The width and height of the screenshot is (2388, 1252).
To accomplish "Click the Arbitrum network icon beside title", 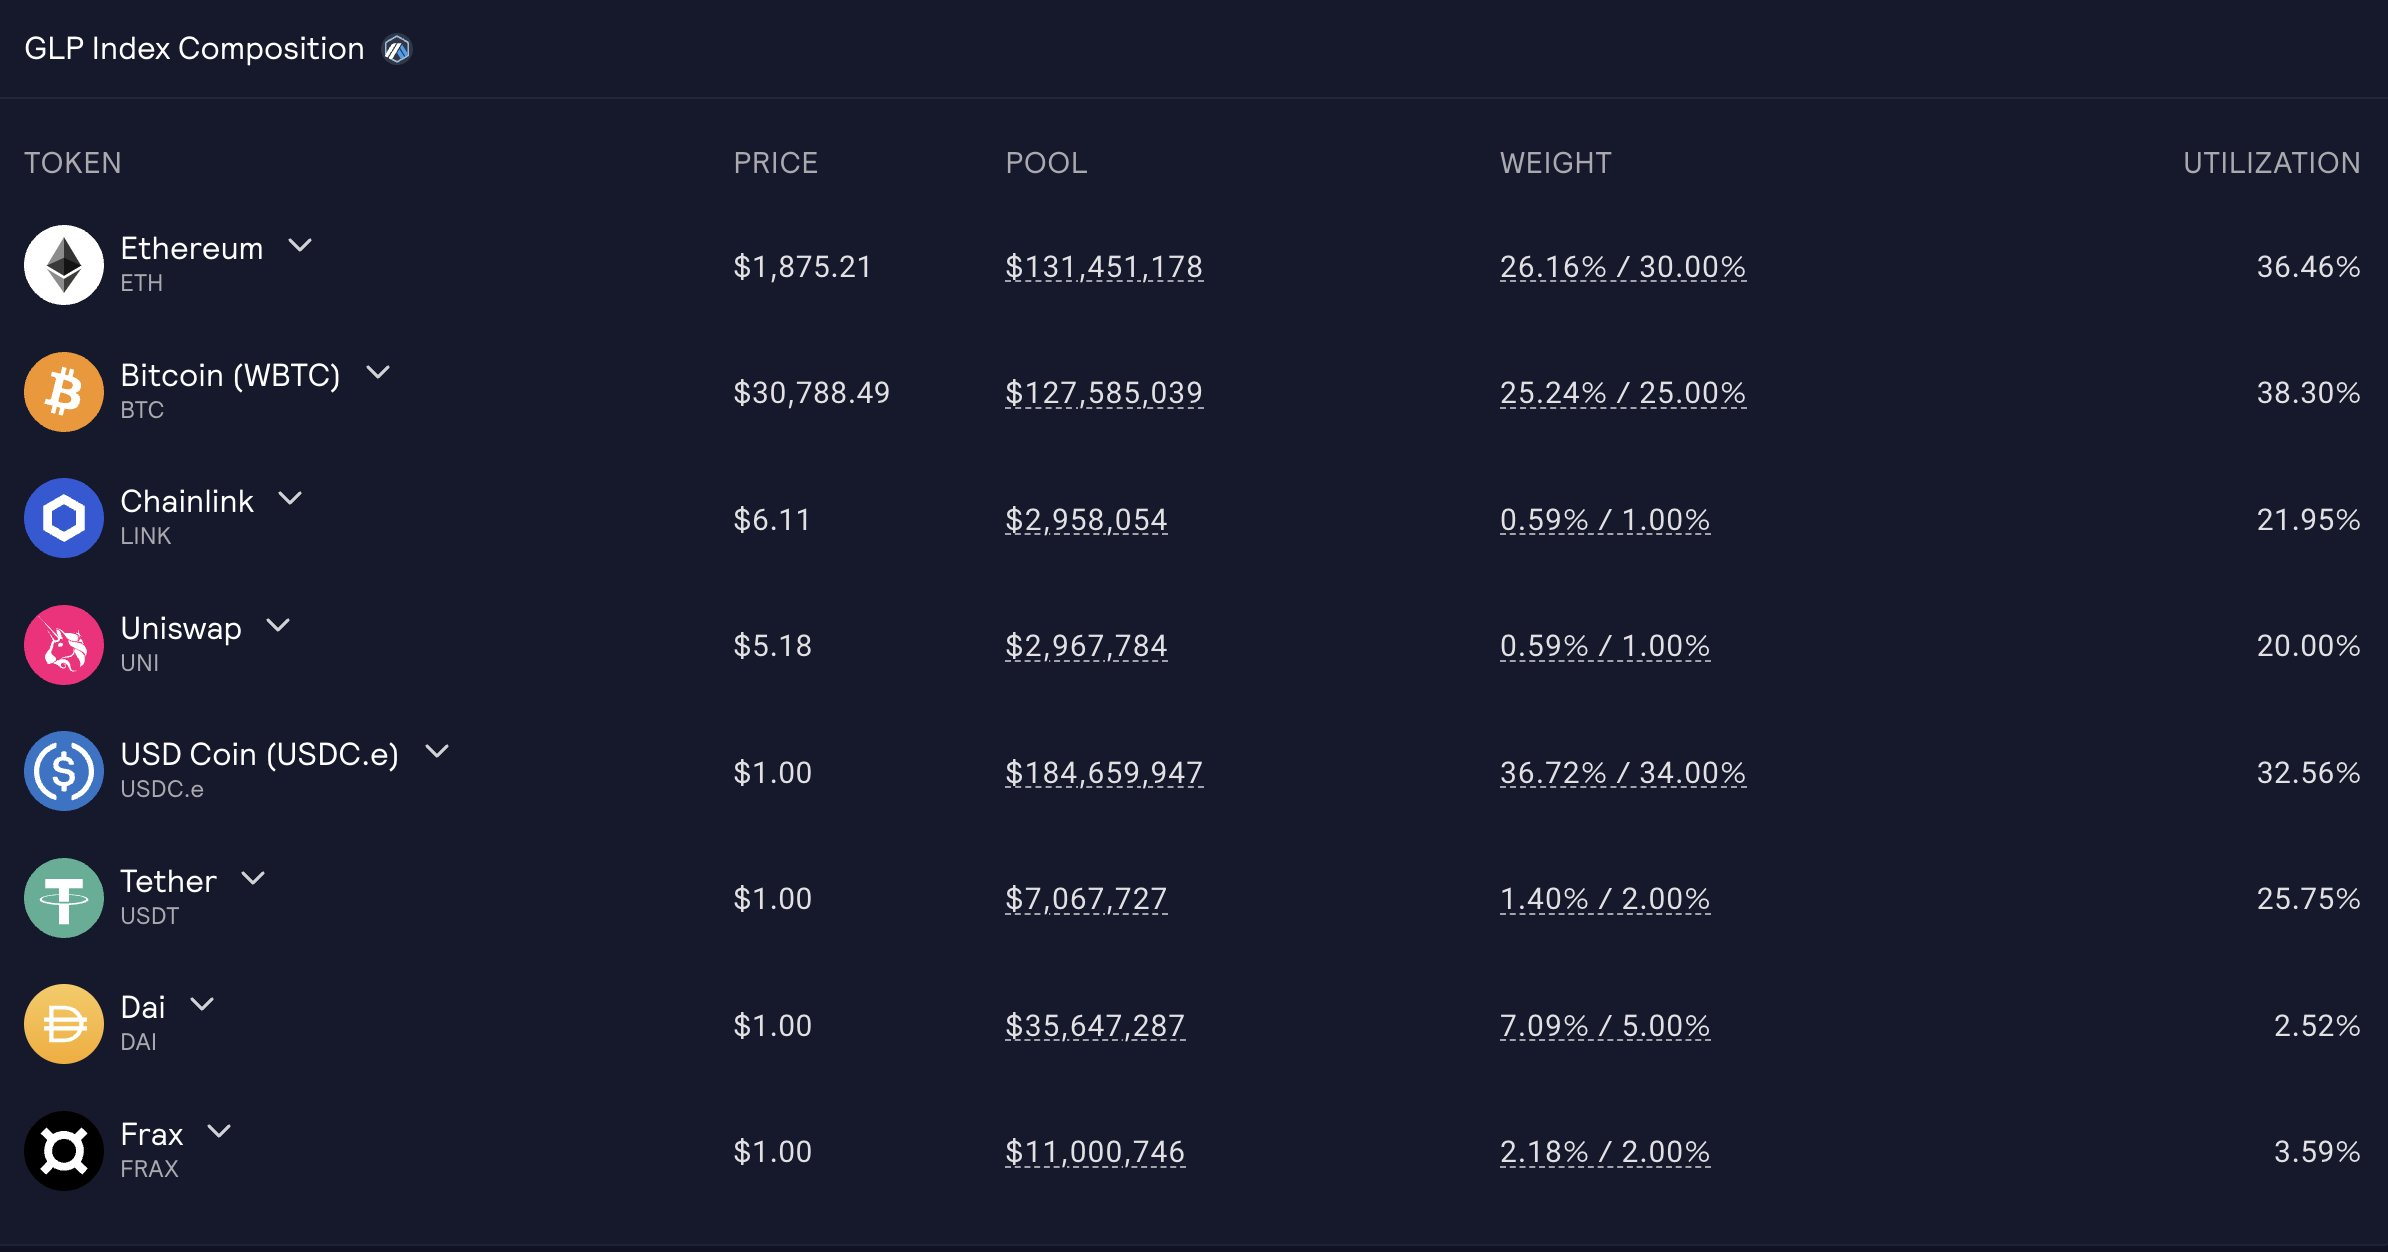I will click(397, 49).
